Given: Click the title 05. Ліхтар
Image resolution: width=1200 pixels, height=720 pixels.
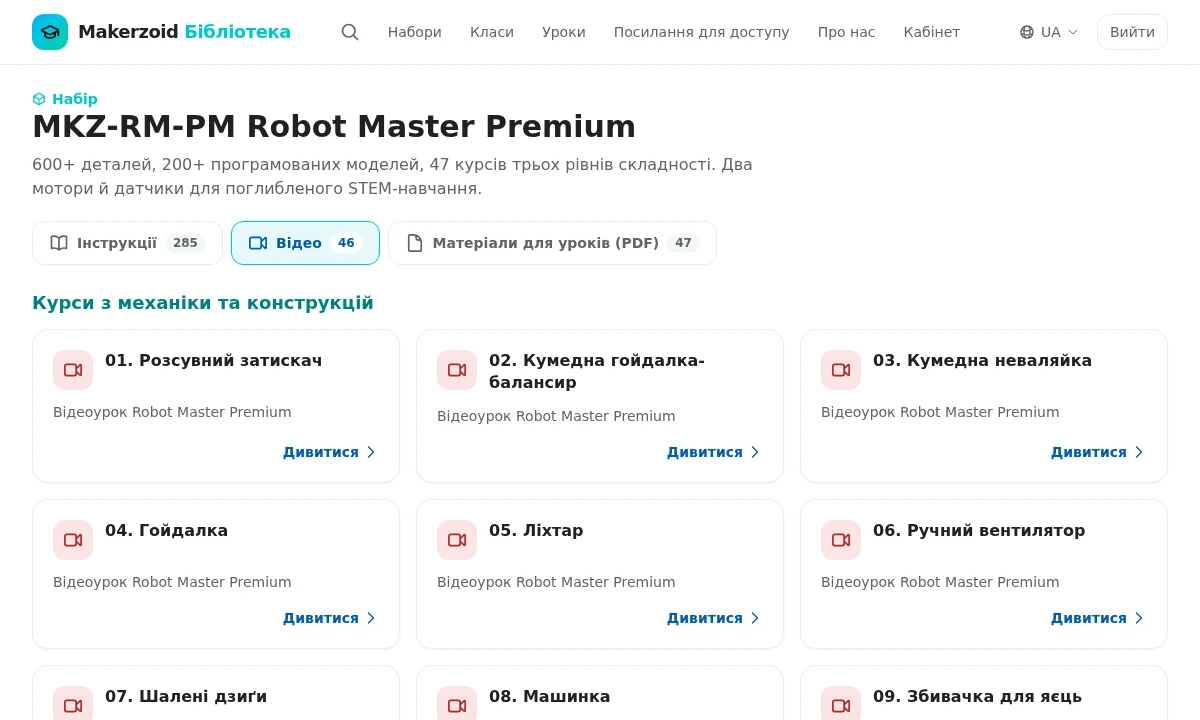Looking at the screenshot, I should coord(536,530).
